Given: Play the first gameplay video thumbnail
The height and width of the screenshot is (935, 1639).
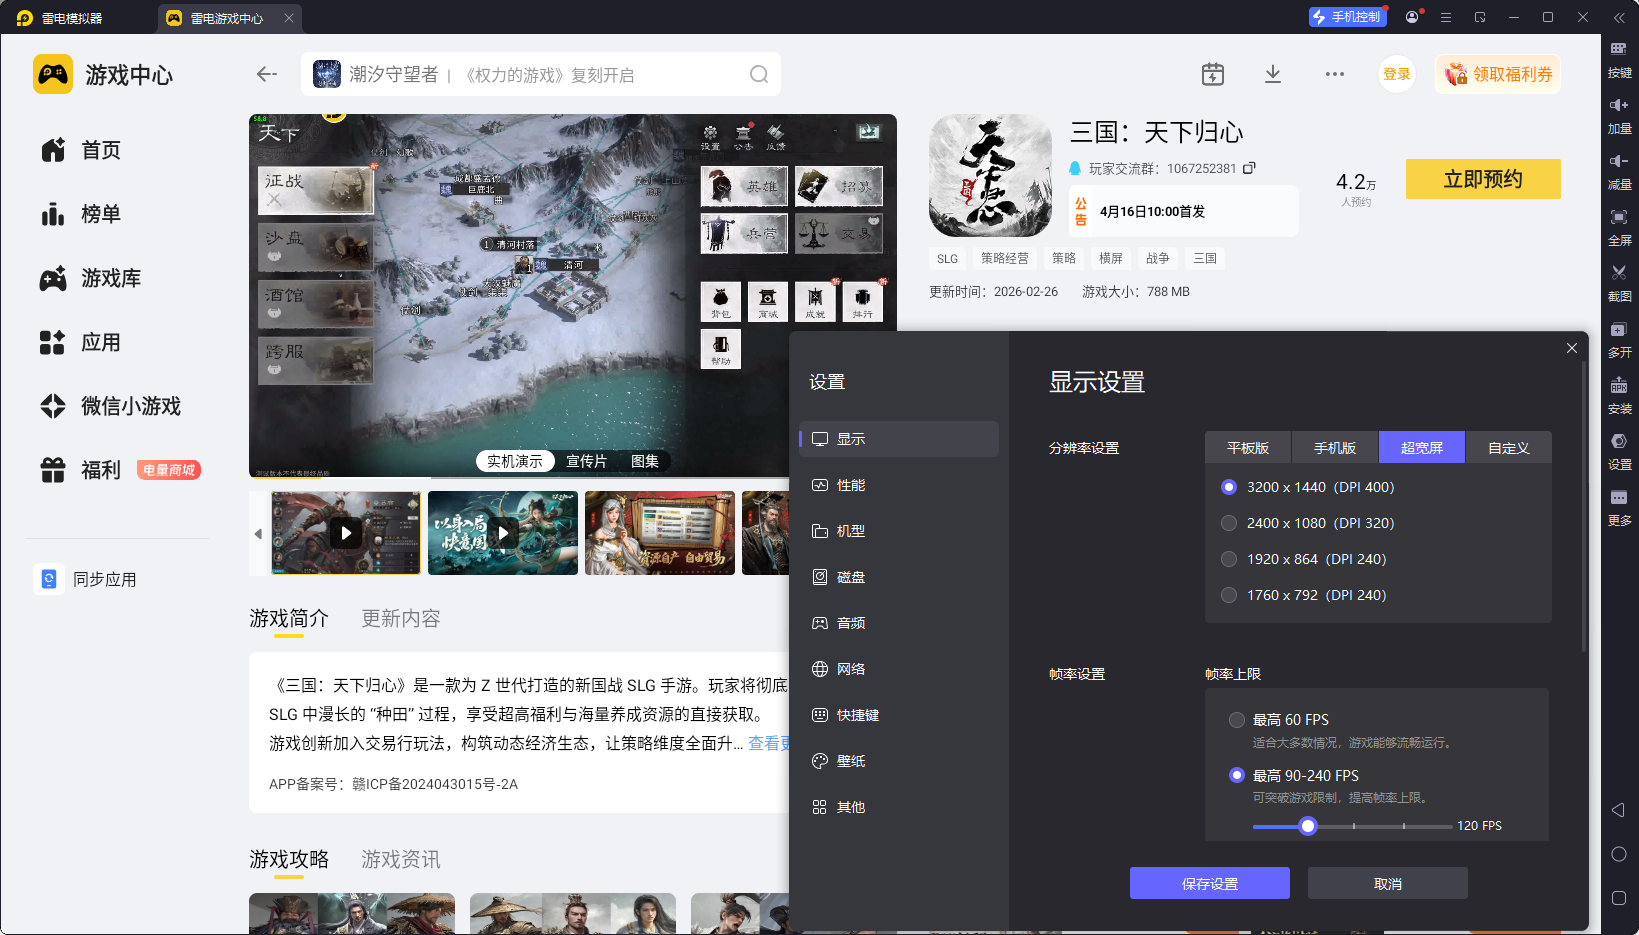Looking at the screenshot, I should [346, 533].
